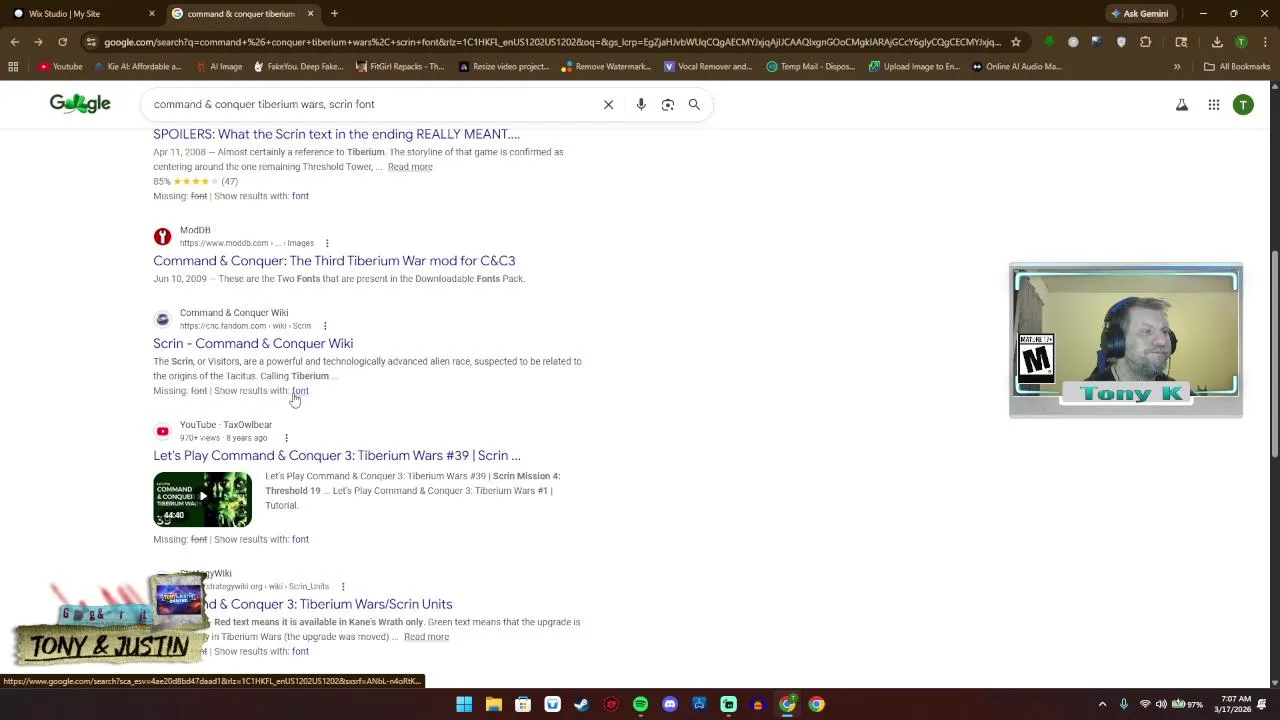Open Online AI Audio bookmark
This screenshot has height=720, width=1280.
(1016, 67)
